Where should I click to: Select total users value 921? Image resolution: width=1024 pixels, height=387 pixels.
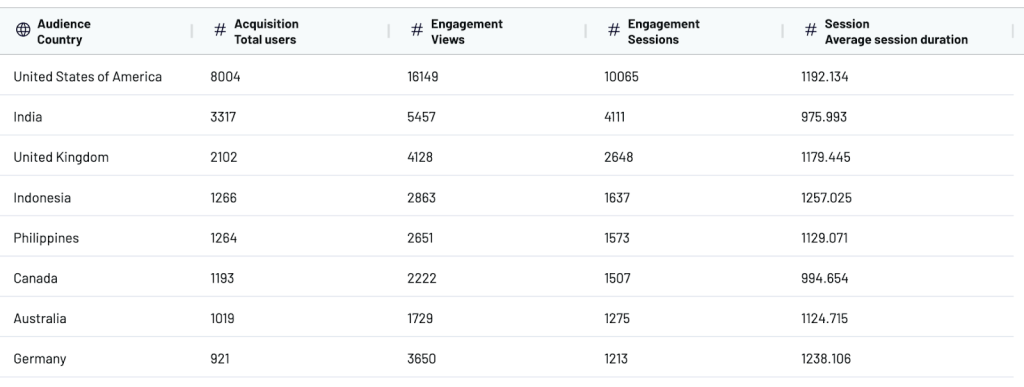pos(219,359)
